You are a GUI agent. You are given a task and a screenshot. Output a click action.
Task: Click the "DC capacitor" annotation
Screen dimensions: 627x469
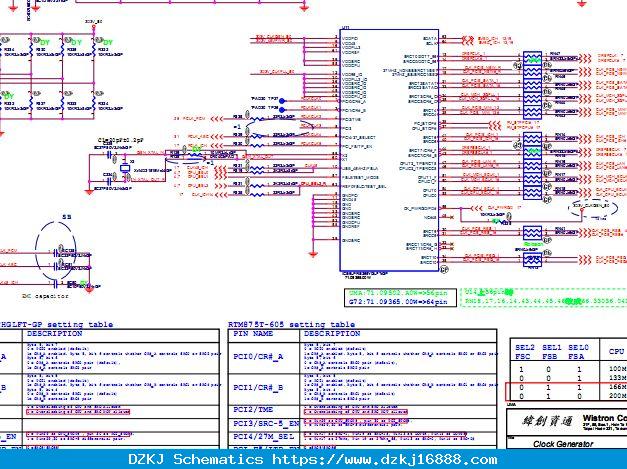click(x=45, y=296)
